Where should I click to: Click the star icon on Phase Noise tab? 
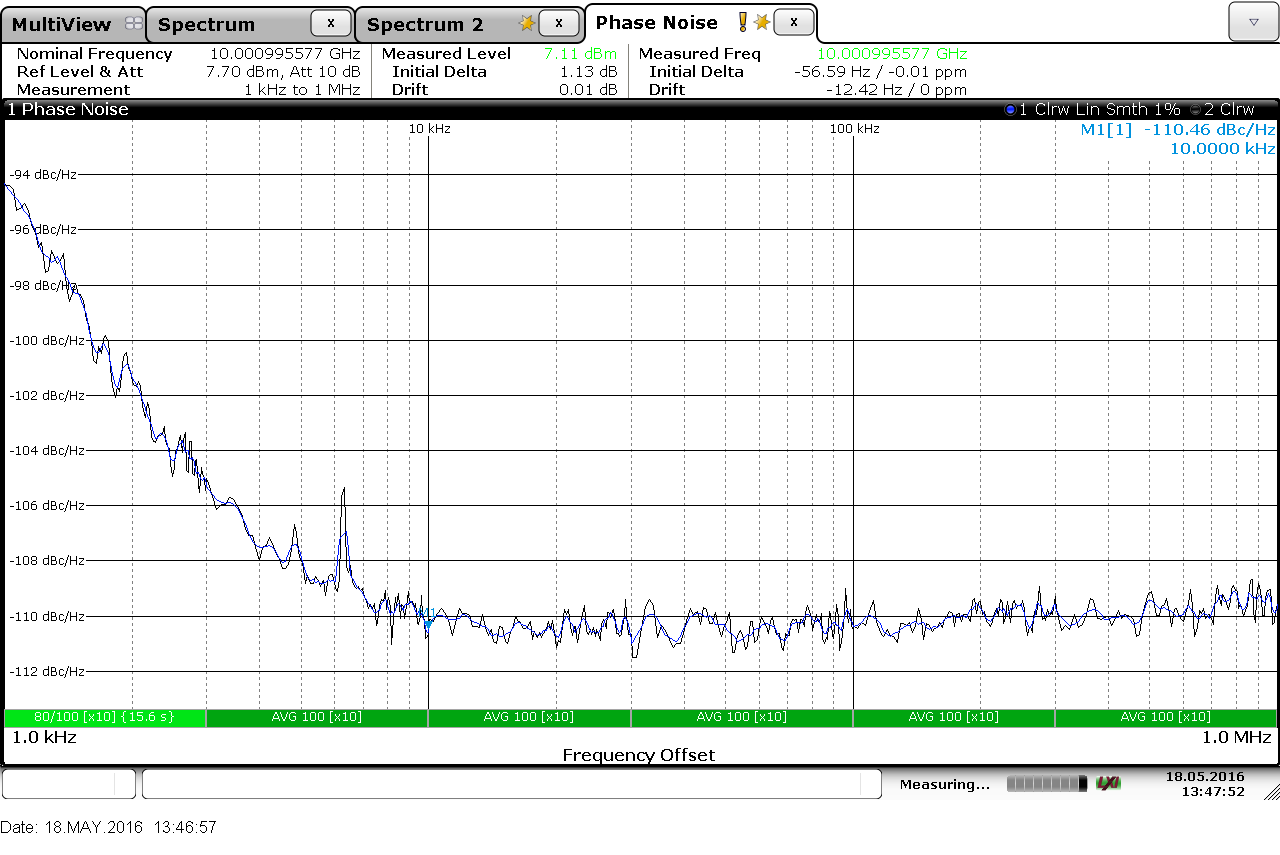[x=762, y=22]
